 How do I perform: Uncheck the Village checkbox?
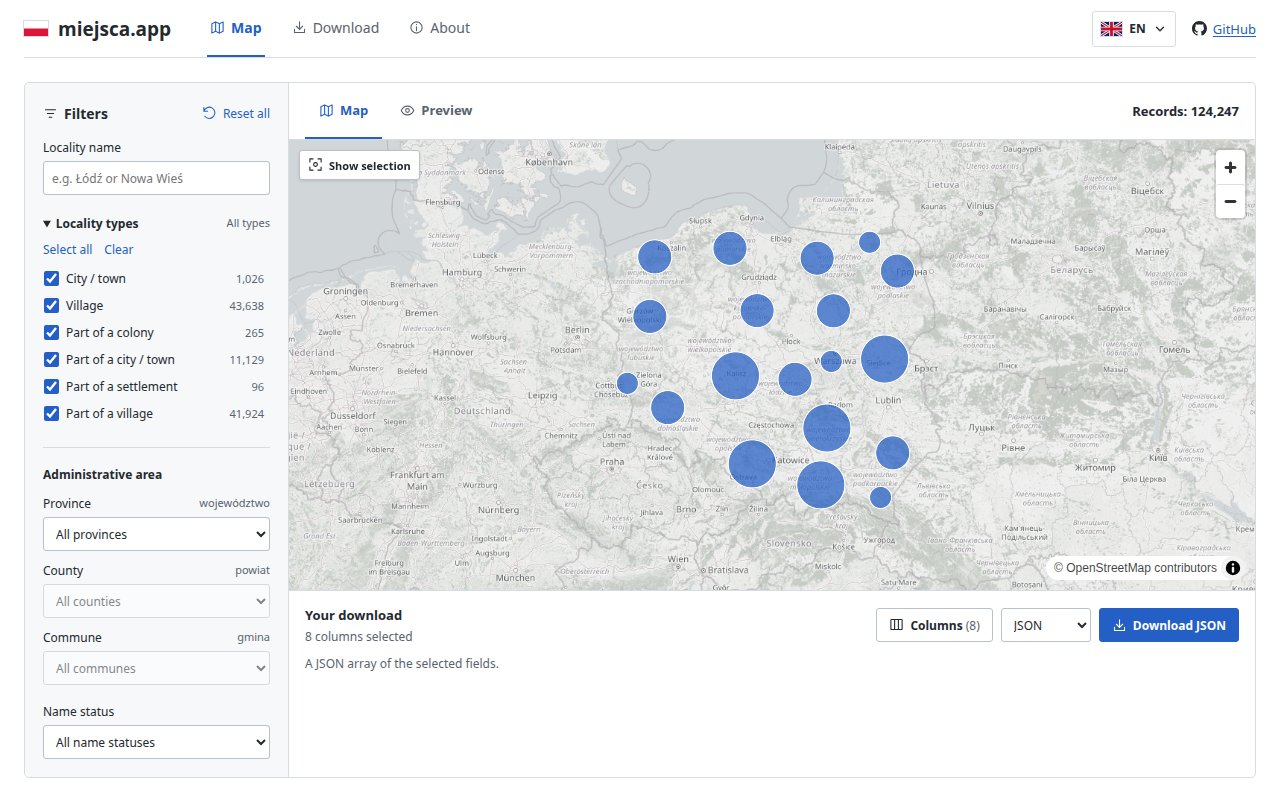[x=51, y=306]
